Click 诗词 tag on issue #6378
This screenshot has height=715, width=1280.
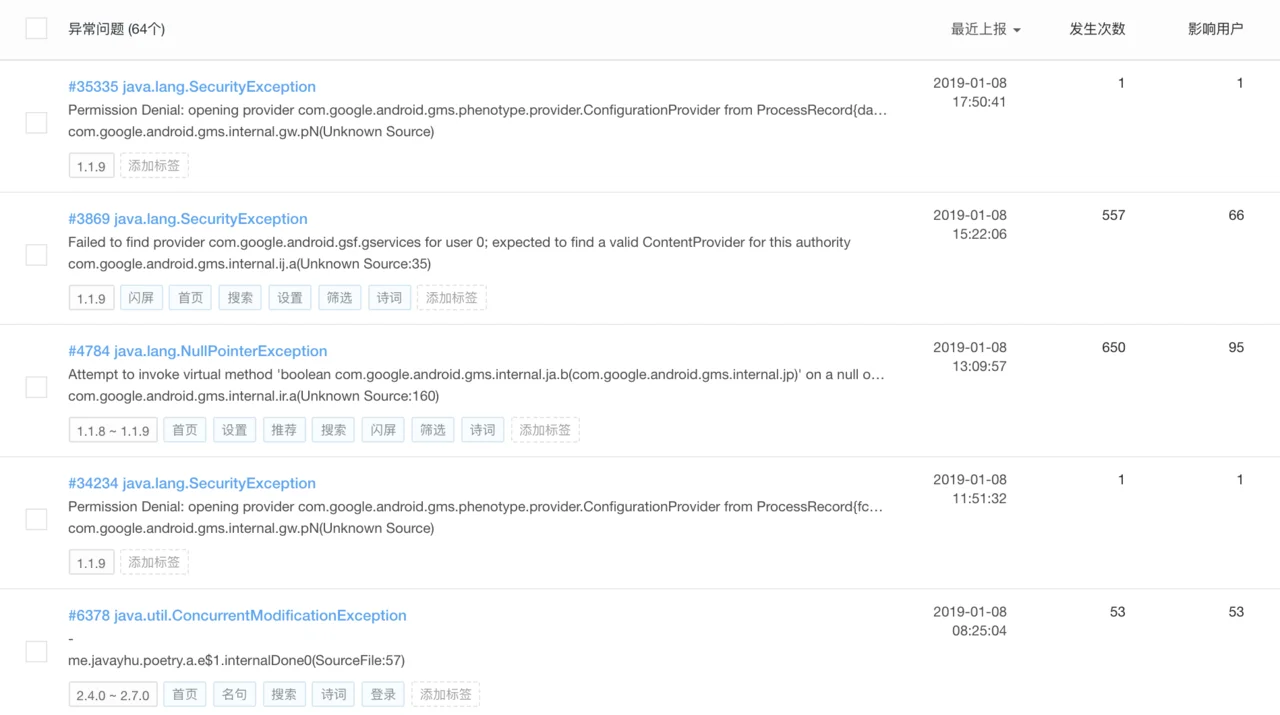tap(333, 694)
